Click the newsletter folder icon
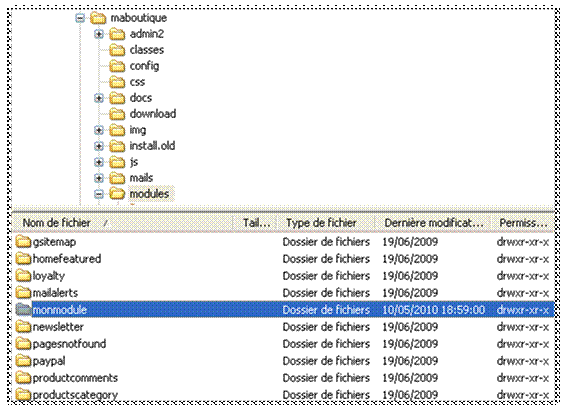The image size is (566, 411). coord(23,327)
